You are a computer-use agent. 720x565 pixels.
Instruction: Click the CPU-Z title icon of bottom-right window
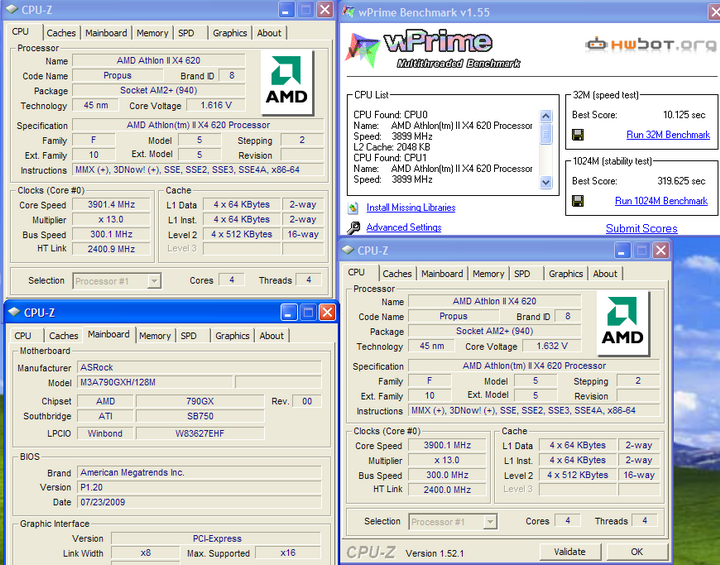point(348,250)
